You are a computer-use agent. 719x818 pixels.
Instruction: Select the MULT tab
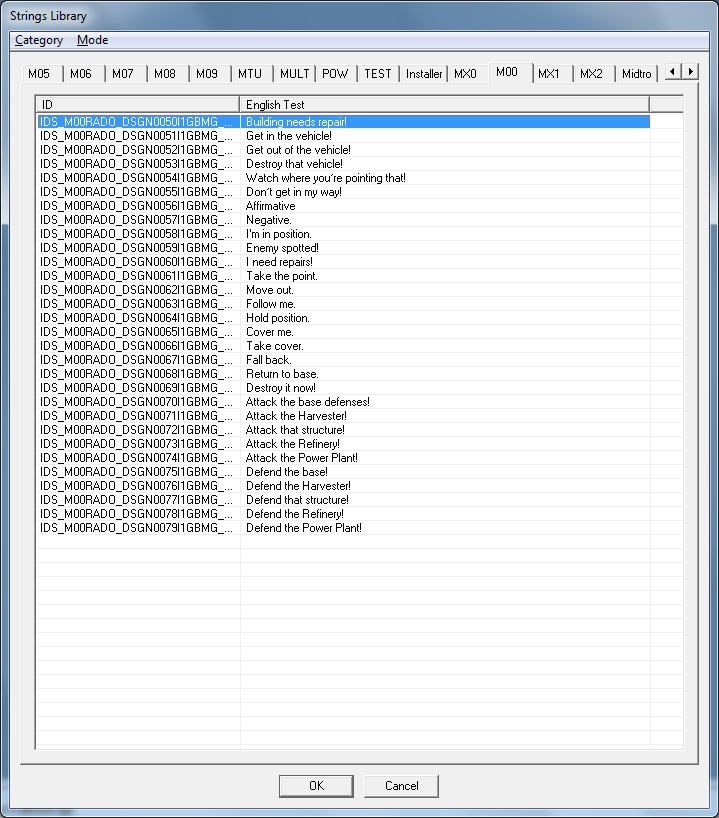294,74
